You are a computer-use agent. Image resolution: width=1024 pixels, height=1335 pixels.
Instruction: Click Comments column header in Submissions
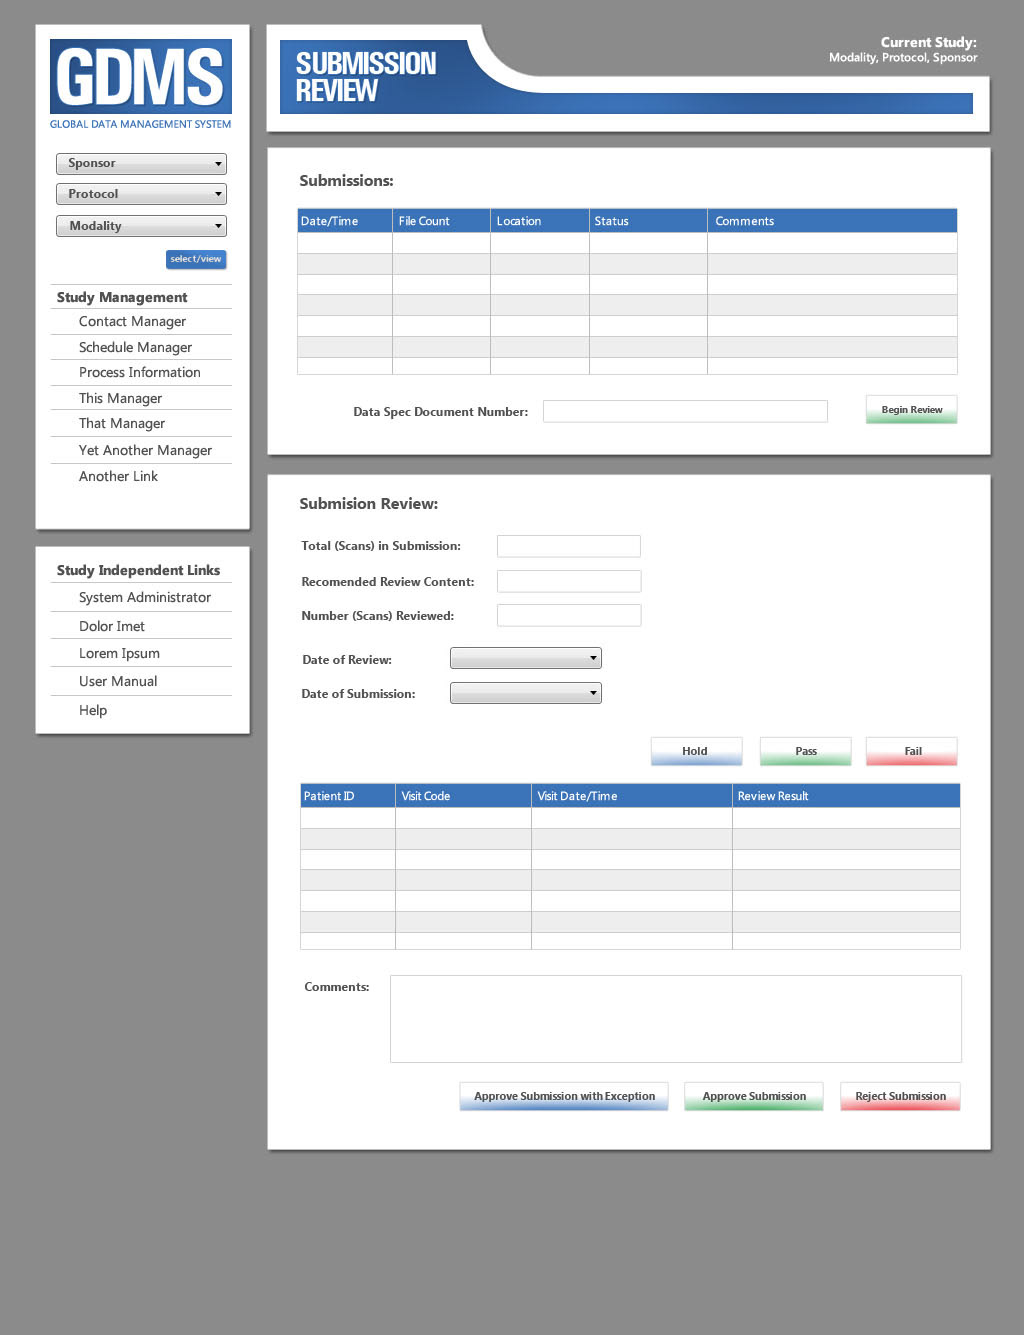[832, 221]
